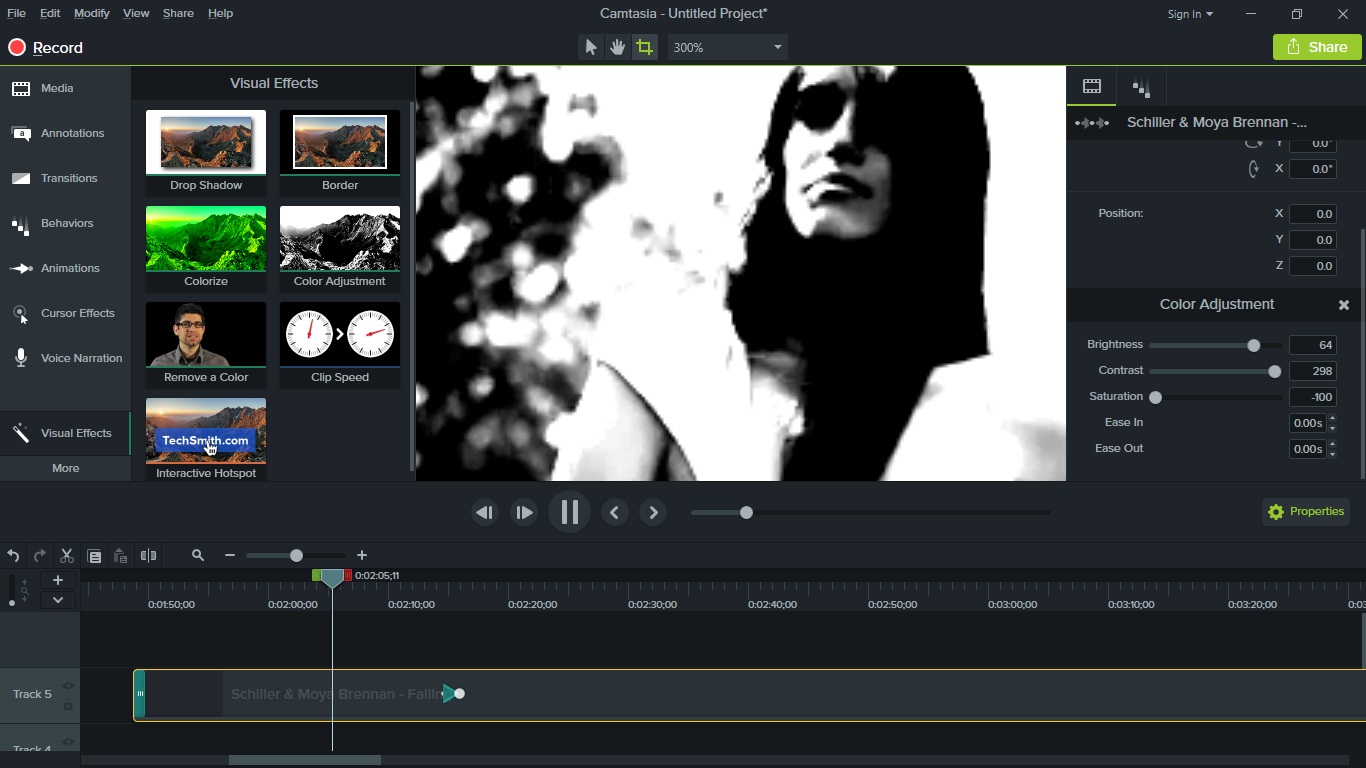Toggle the Crop mode tool
This screenshot has width=1366, height=768.
(645, 47)
